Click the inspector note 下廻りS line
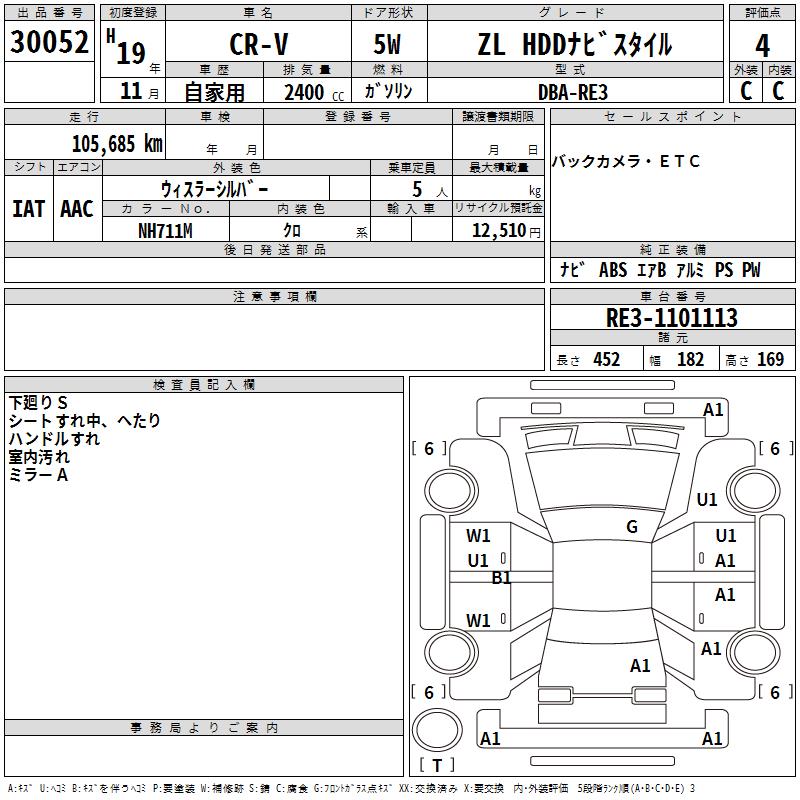The image size is (800, 800). 38,403
